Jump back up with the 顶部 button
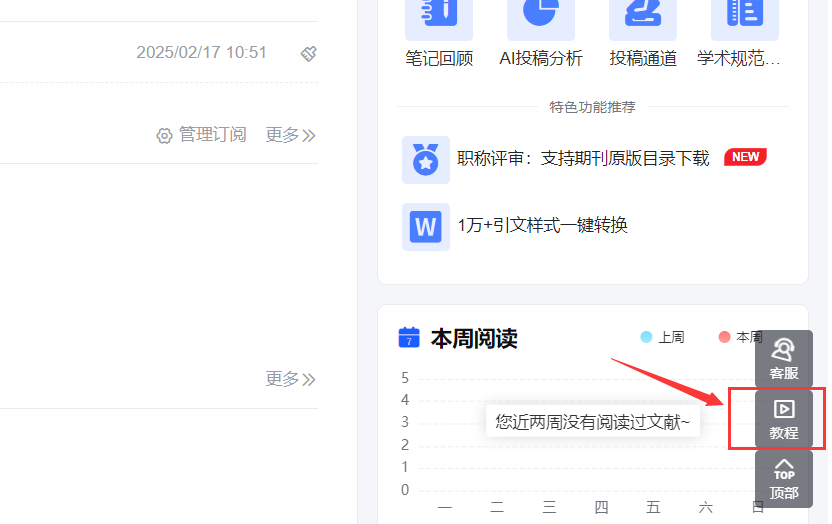Screen dimensions: 832x524 (784, 478)
